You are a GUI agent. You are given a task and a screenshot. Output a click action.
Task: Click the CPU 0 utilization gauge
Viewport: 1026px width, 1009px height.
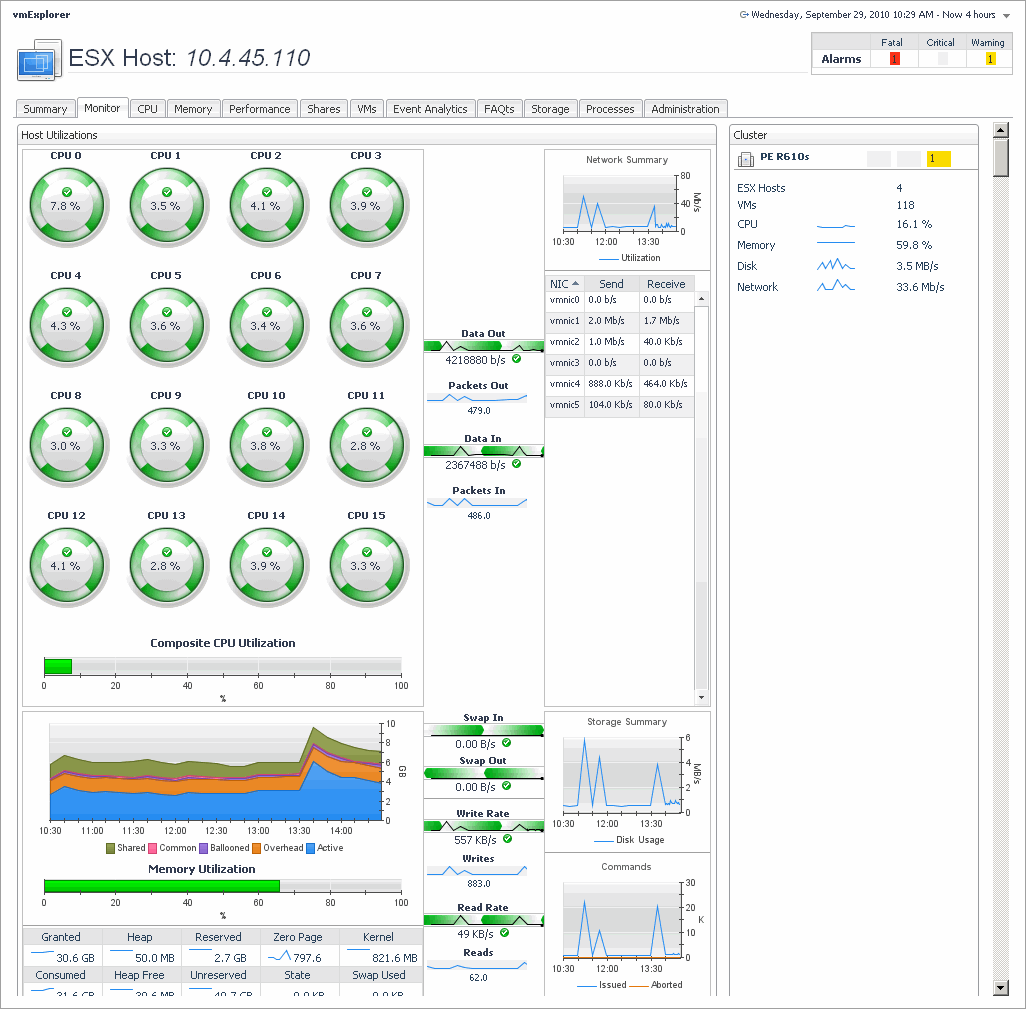[66, 205]
